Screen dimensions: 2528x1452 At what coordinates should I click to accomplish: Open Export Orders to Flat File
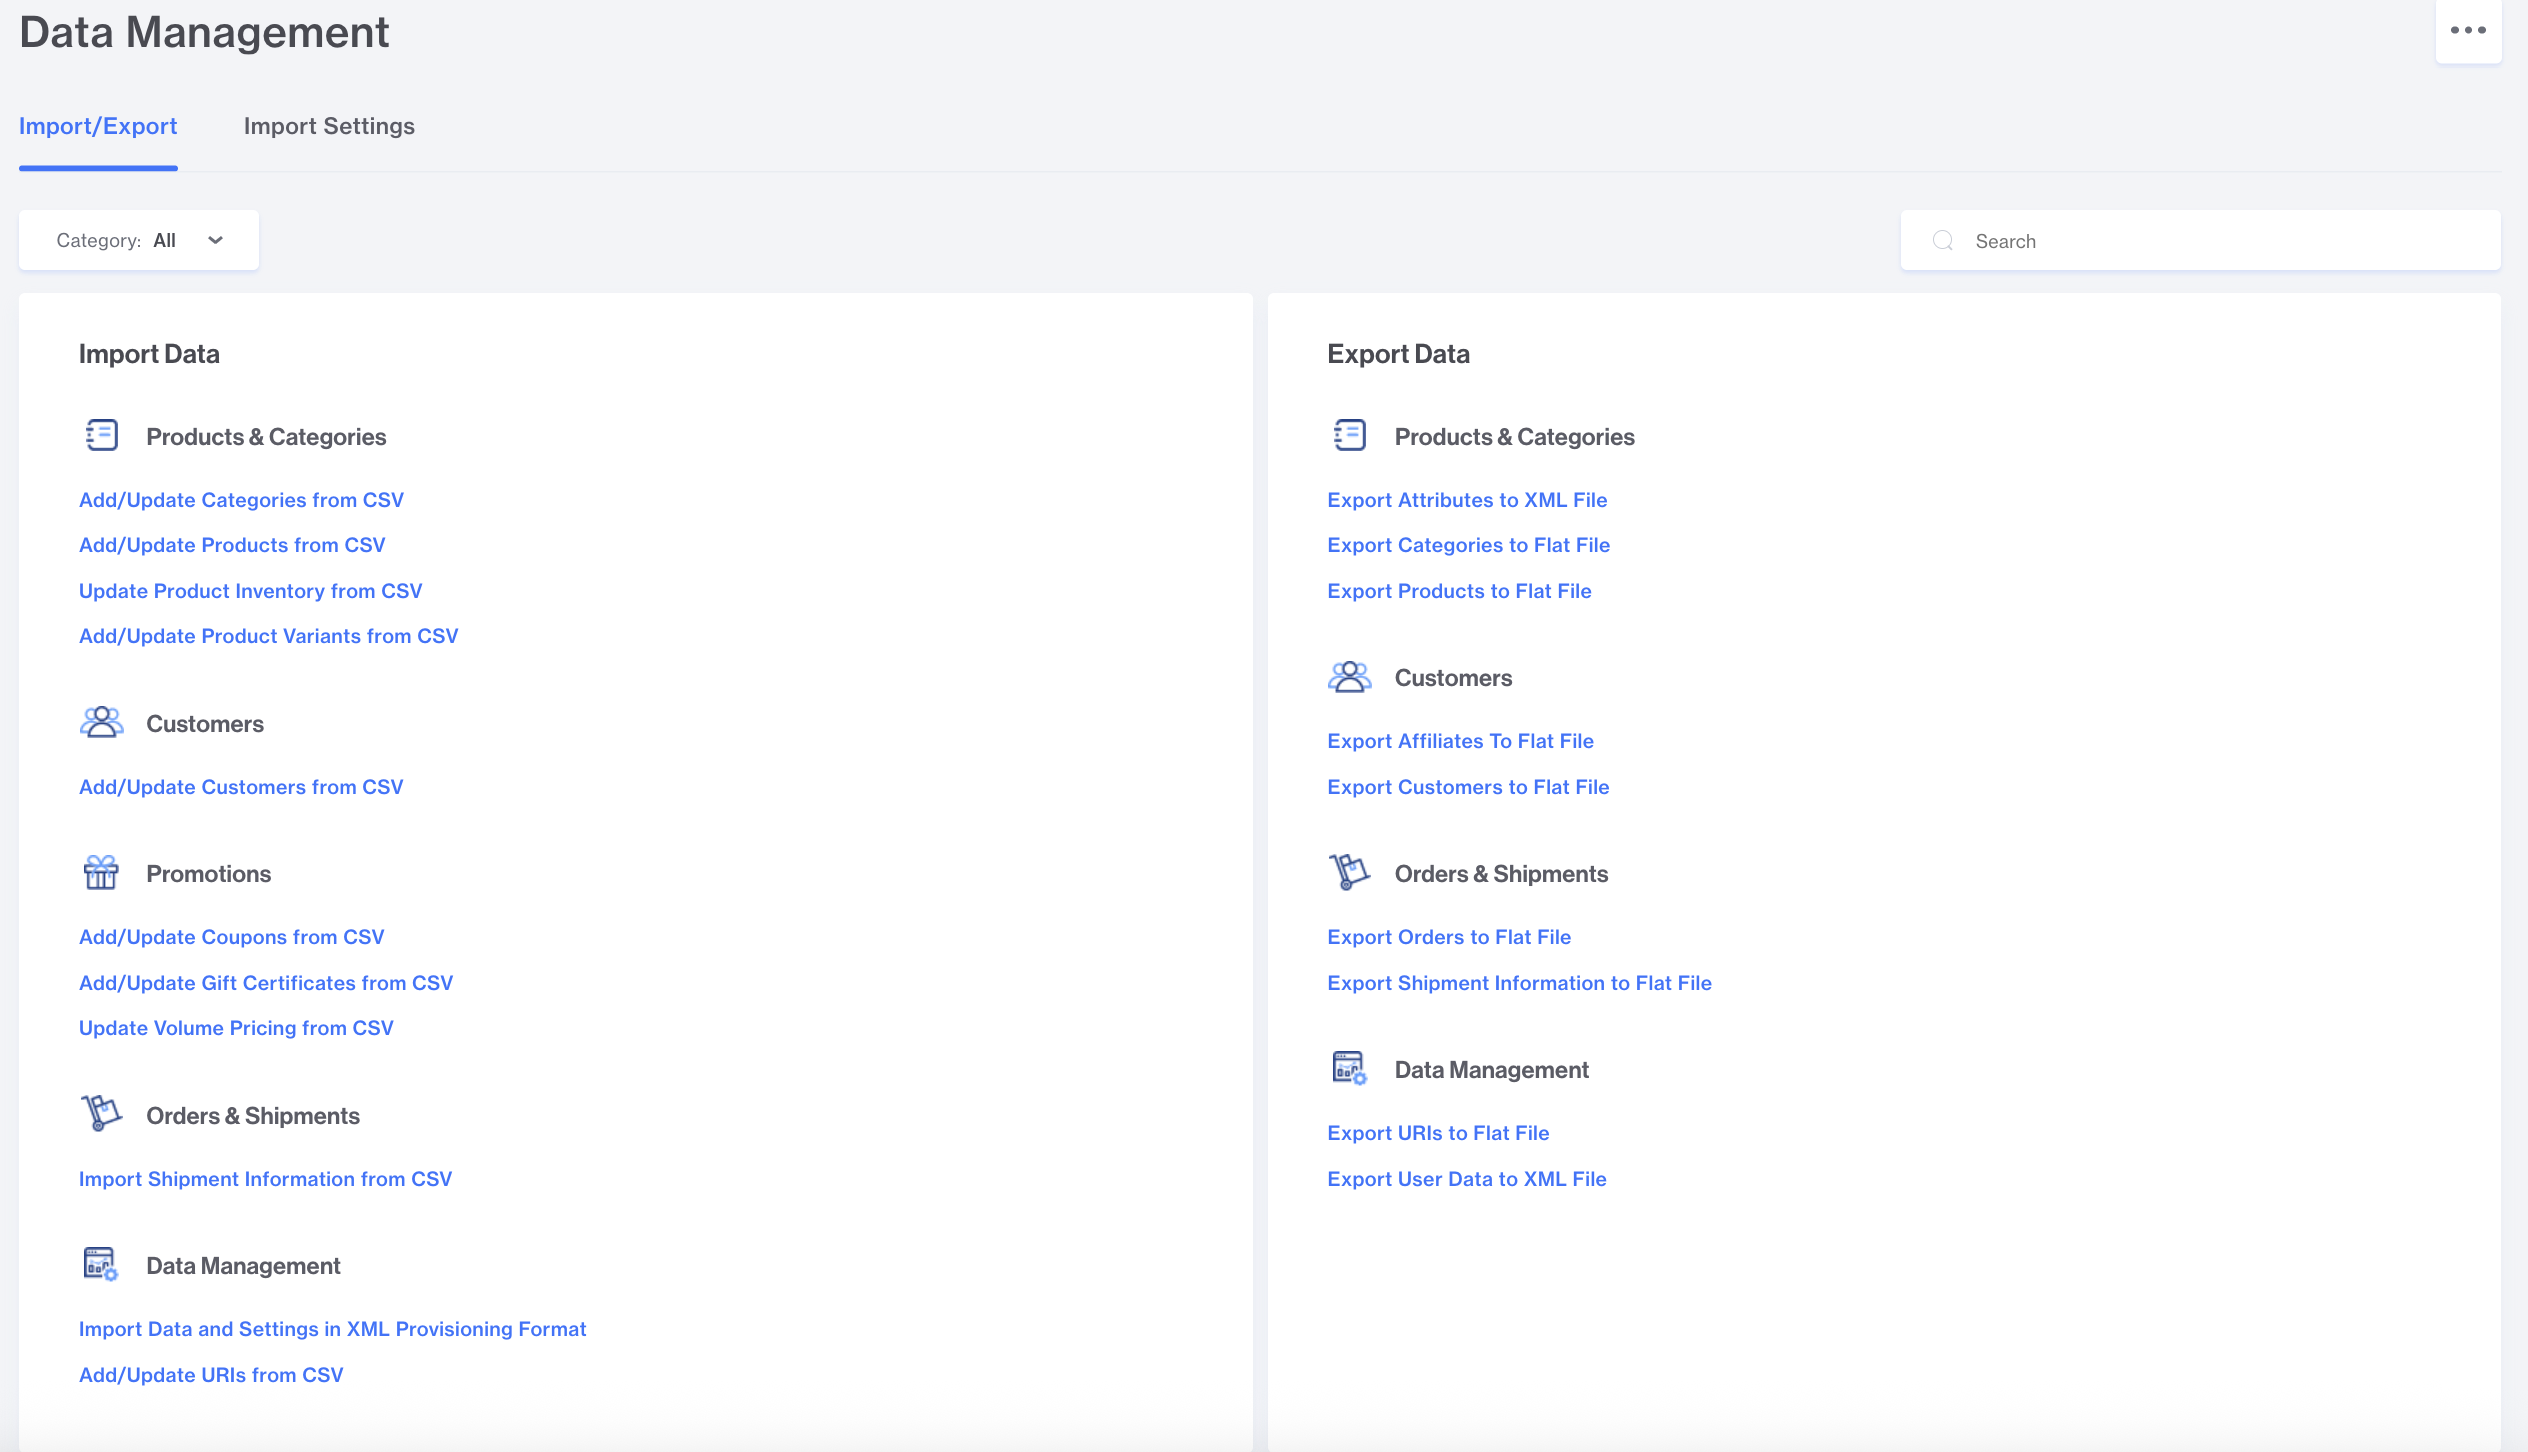[x=1449, y=937]
